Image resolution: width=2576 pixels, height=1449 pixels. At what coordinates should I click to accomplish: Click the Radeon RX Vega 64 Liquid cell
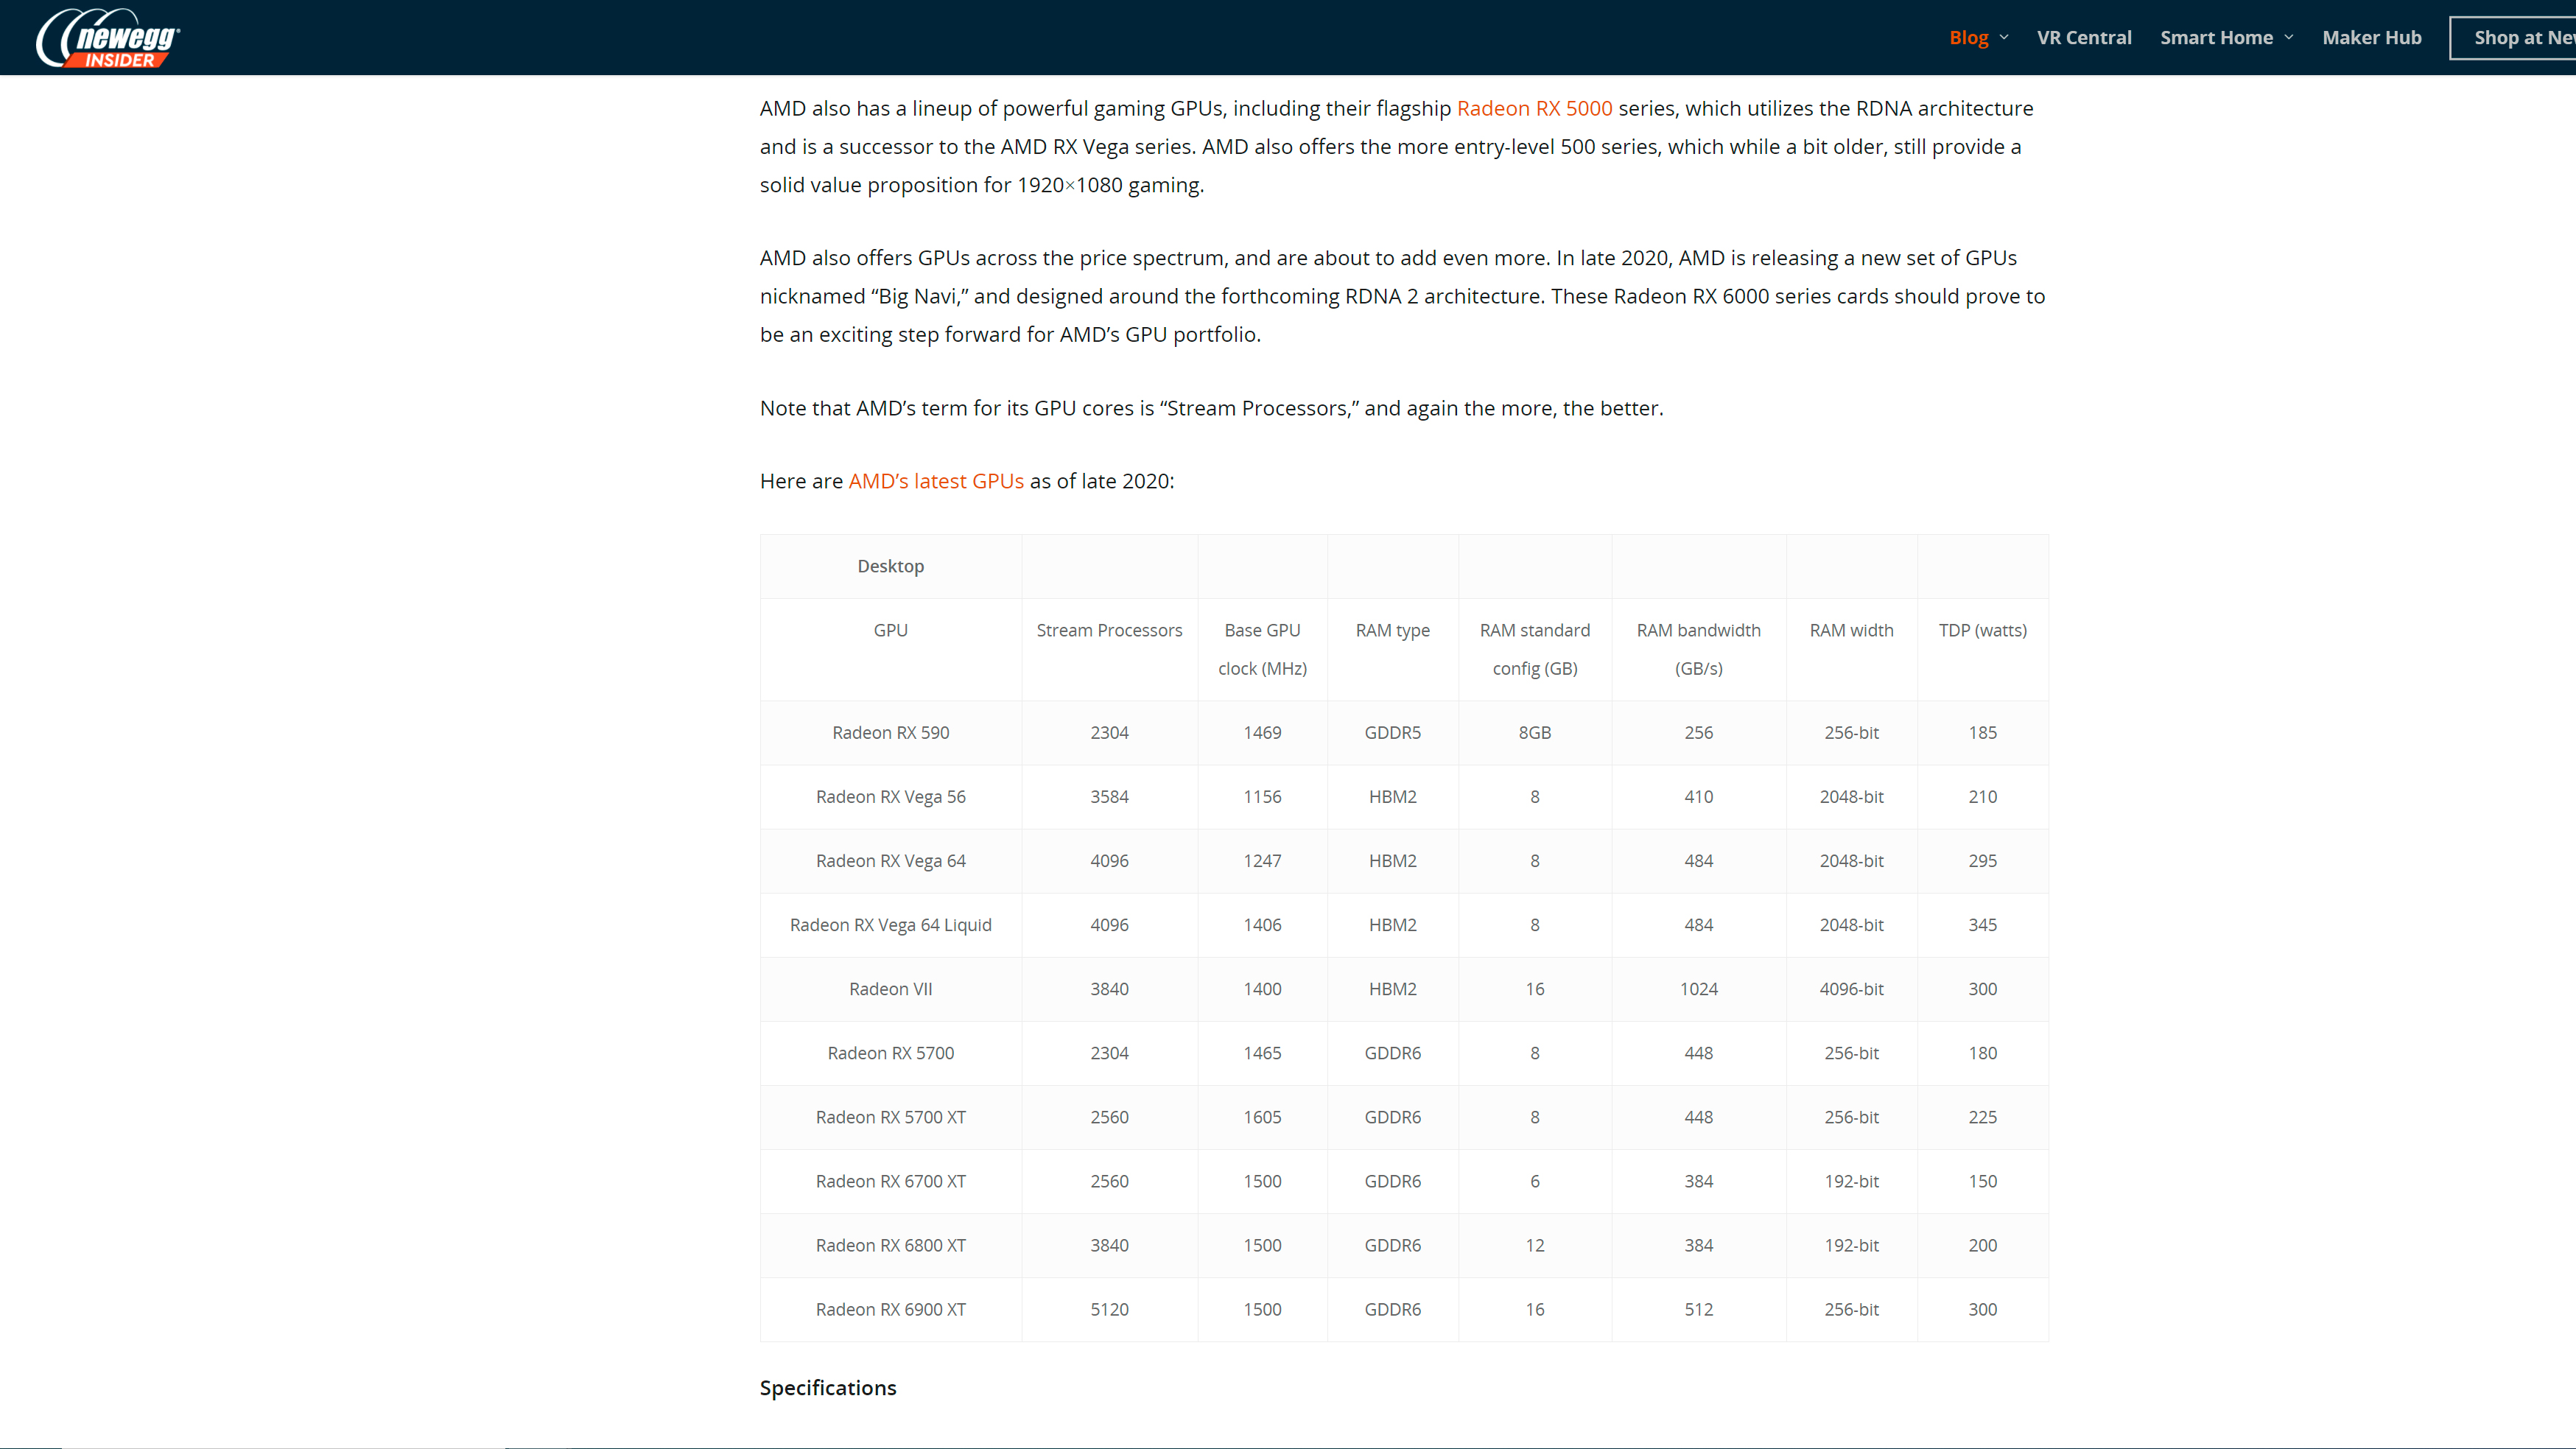[890, 925]
